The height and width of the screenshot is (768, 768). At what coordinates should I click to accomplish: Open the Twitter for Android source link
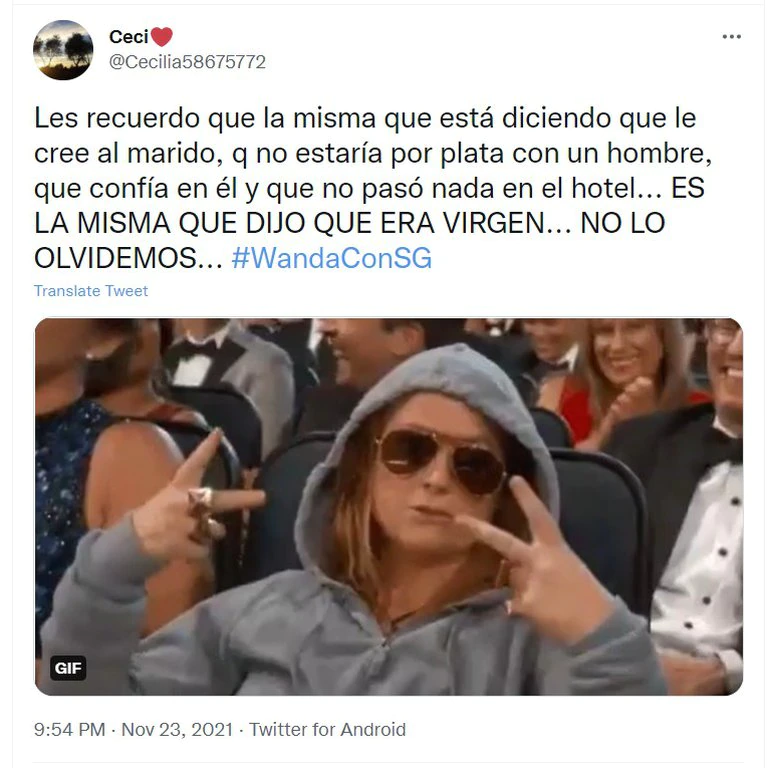coord(328,729)
